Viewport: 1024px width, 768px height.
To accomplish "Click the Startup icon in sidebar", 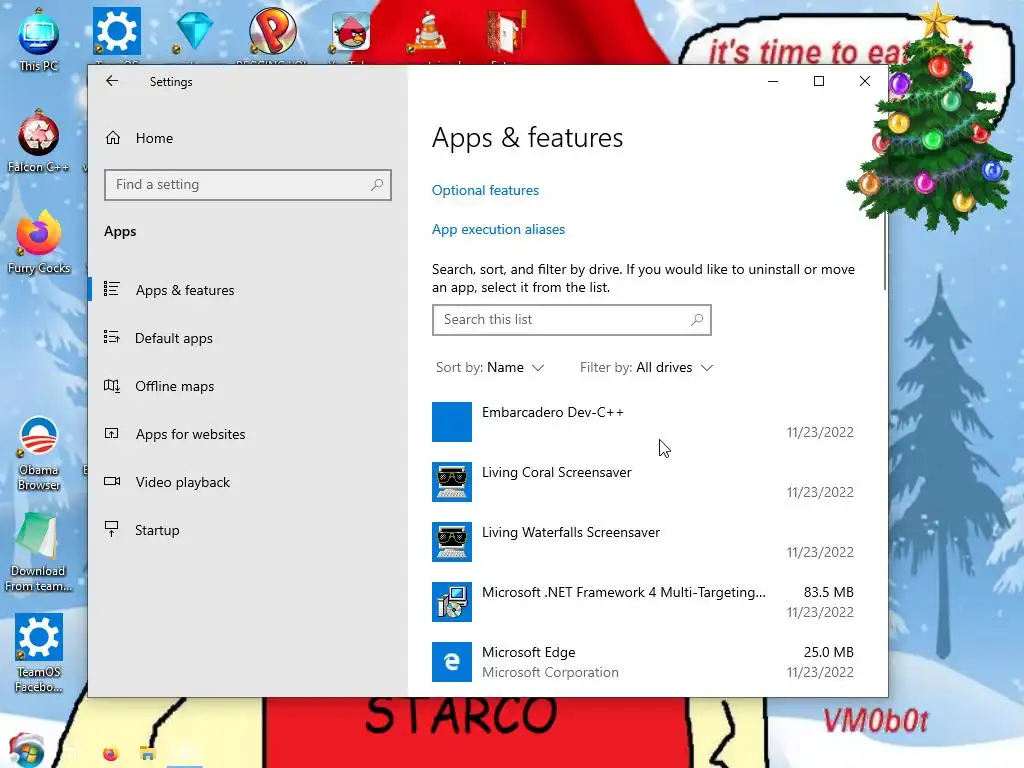I will point(112,529).
